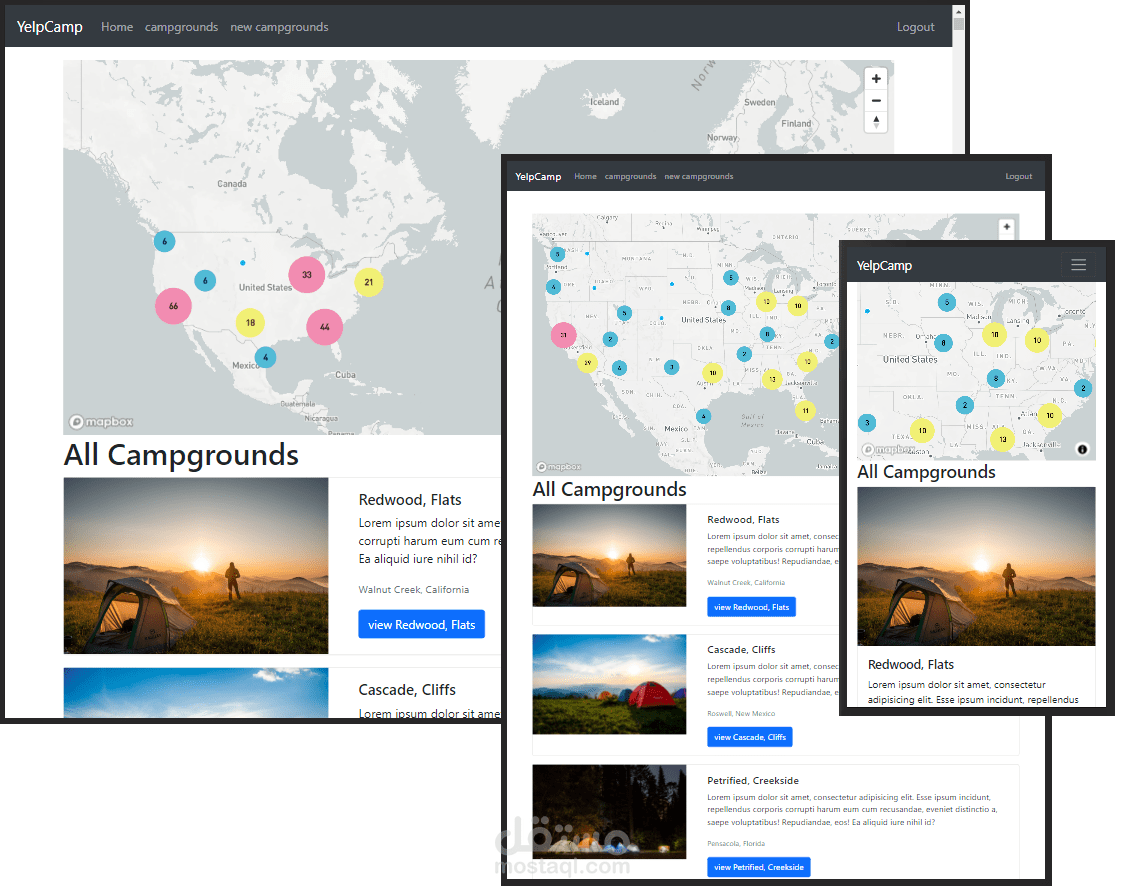Click YelpCamp brand in large window
The height and width of the screenshot is (896, 1126).
click(x=50, y=27)
